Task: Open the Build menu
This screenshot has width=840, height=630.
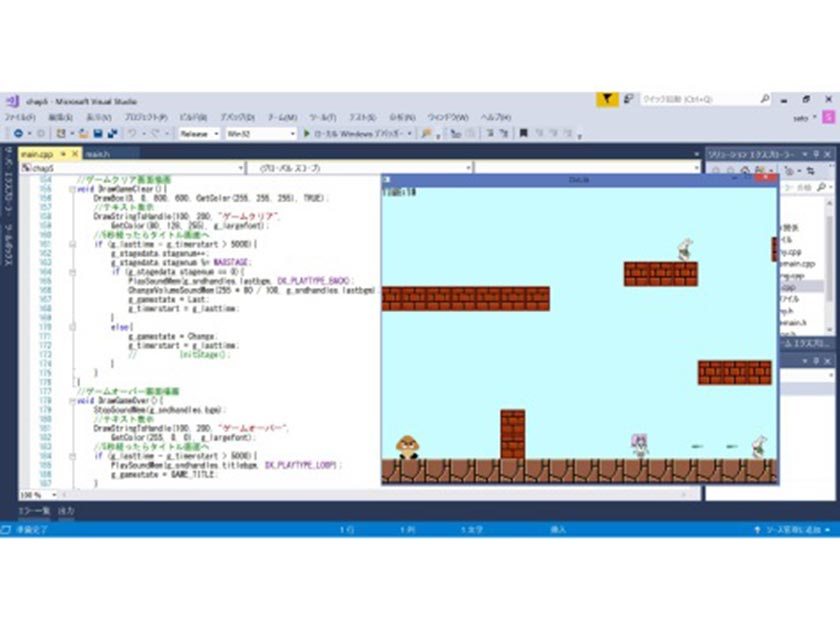Action: pos(193,117)
